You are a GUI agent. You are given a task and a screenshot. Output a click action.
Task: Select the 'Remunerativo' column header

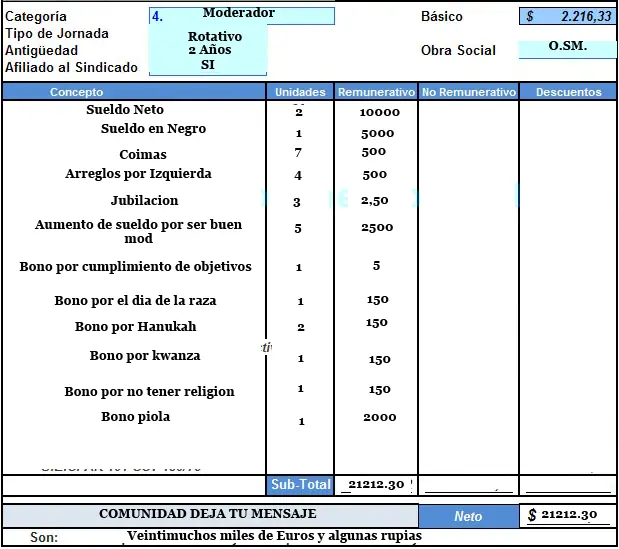pos(376,92)
